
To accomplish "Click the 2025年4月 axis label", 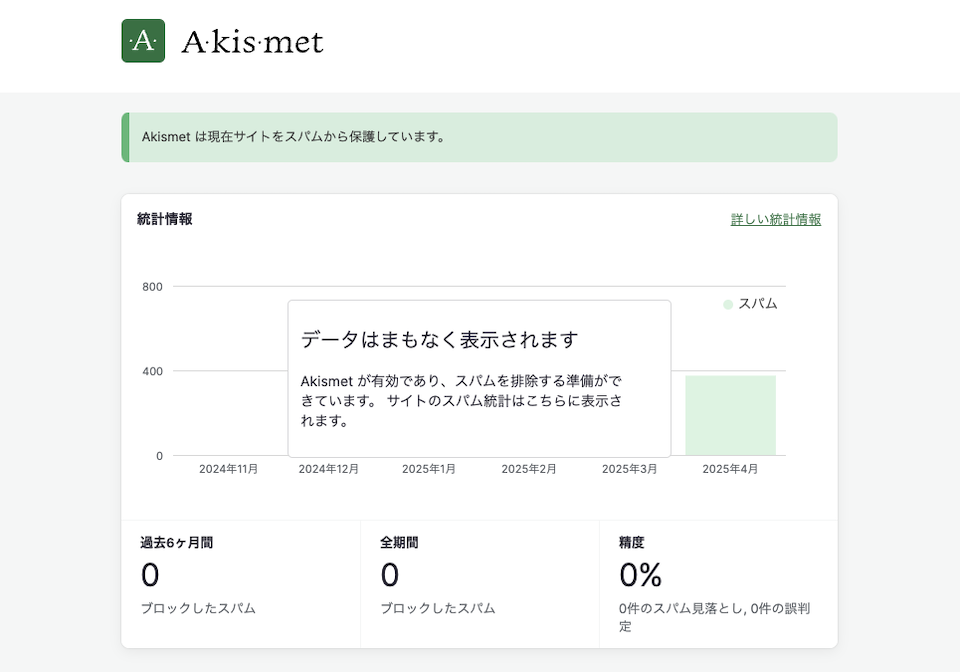I will pos(730,469).
